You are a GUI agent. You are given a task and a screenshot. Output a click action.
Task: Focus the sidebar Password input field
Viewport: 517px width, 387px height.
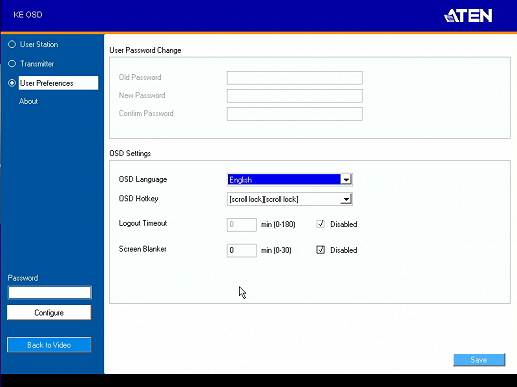point(49,292)
